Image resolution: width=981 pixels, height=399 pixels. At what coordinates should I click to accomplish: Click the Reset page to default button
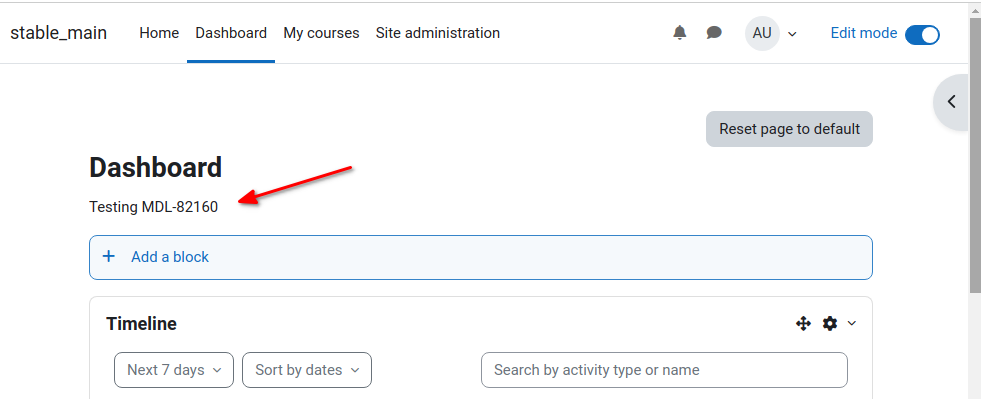(x=789, y=129)
